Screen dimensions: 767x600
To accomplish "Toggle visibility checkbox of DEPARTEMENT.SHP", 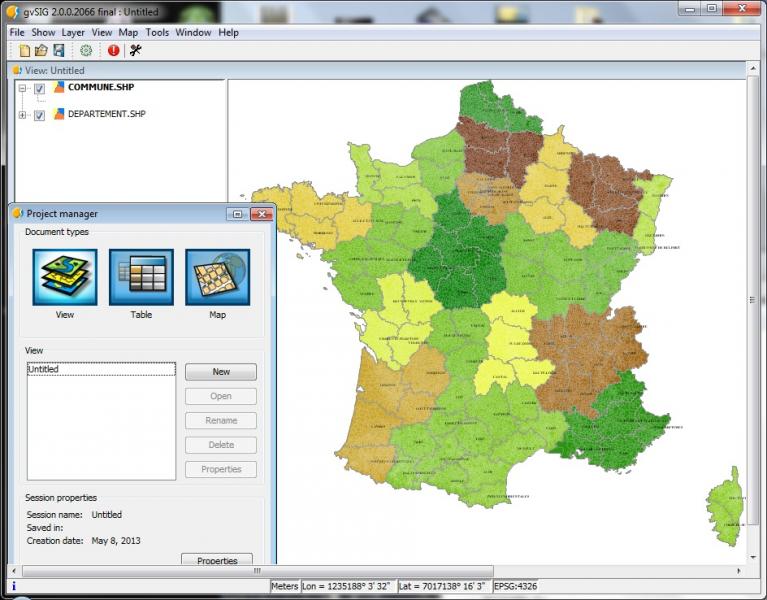I will pyautogui.click(x=40, y=115).
